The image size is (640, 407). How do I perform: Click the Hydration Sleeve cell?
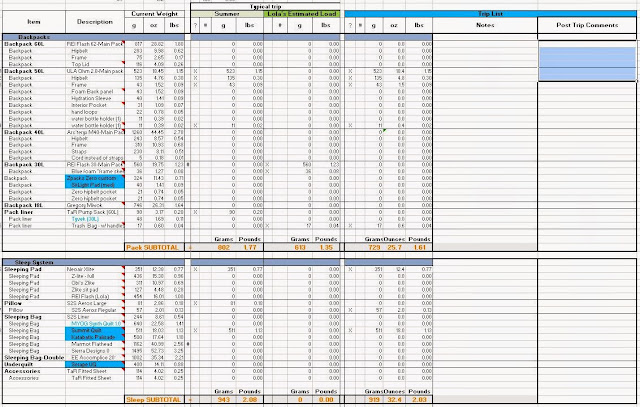pyautogui.click(x=95, y=98)
